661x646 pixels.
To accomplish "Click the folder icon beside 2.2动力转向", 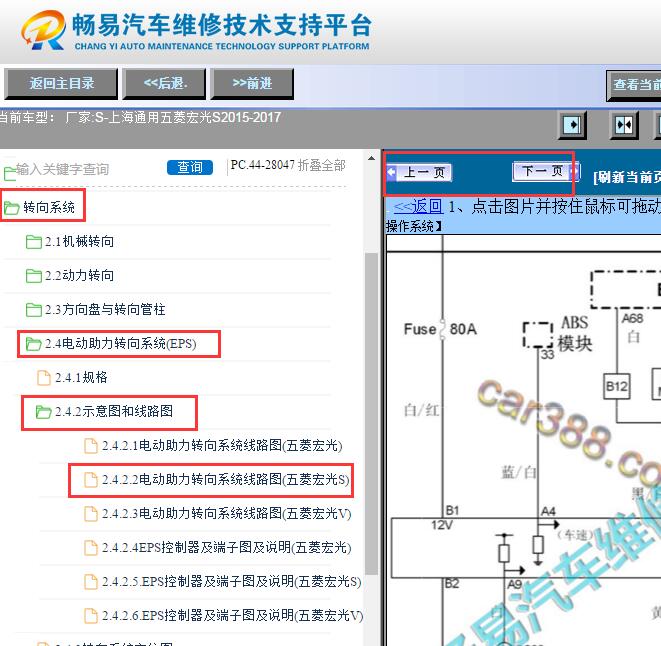I will point(33,276).
